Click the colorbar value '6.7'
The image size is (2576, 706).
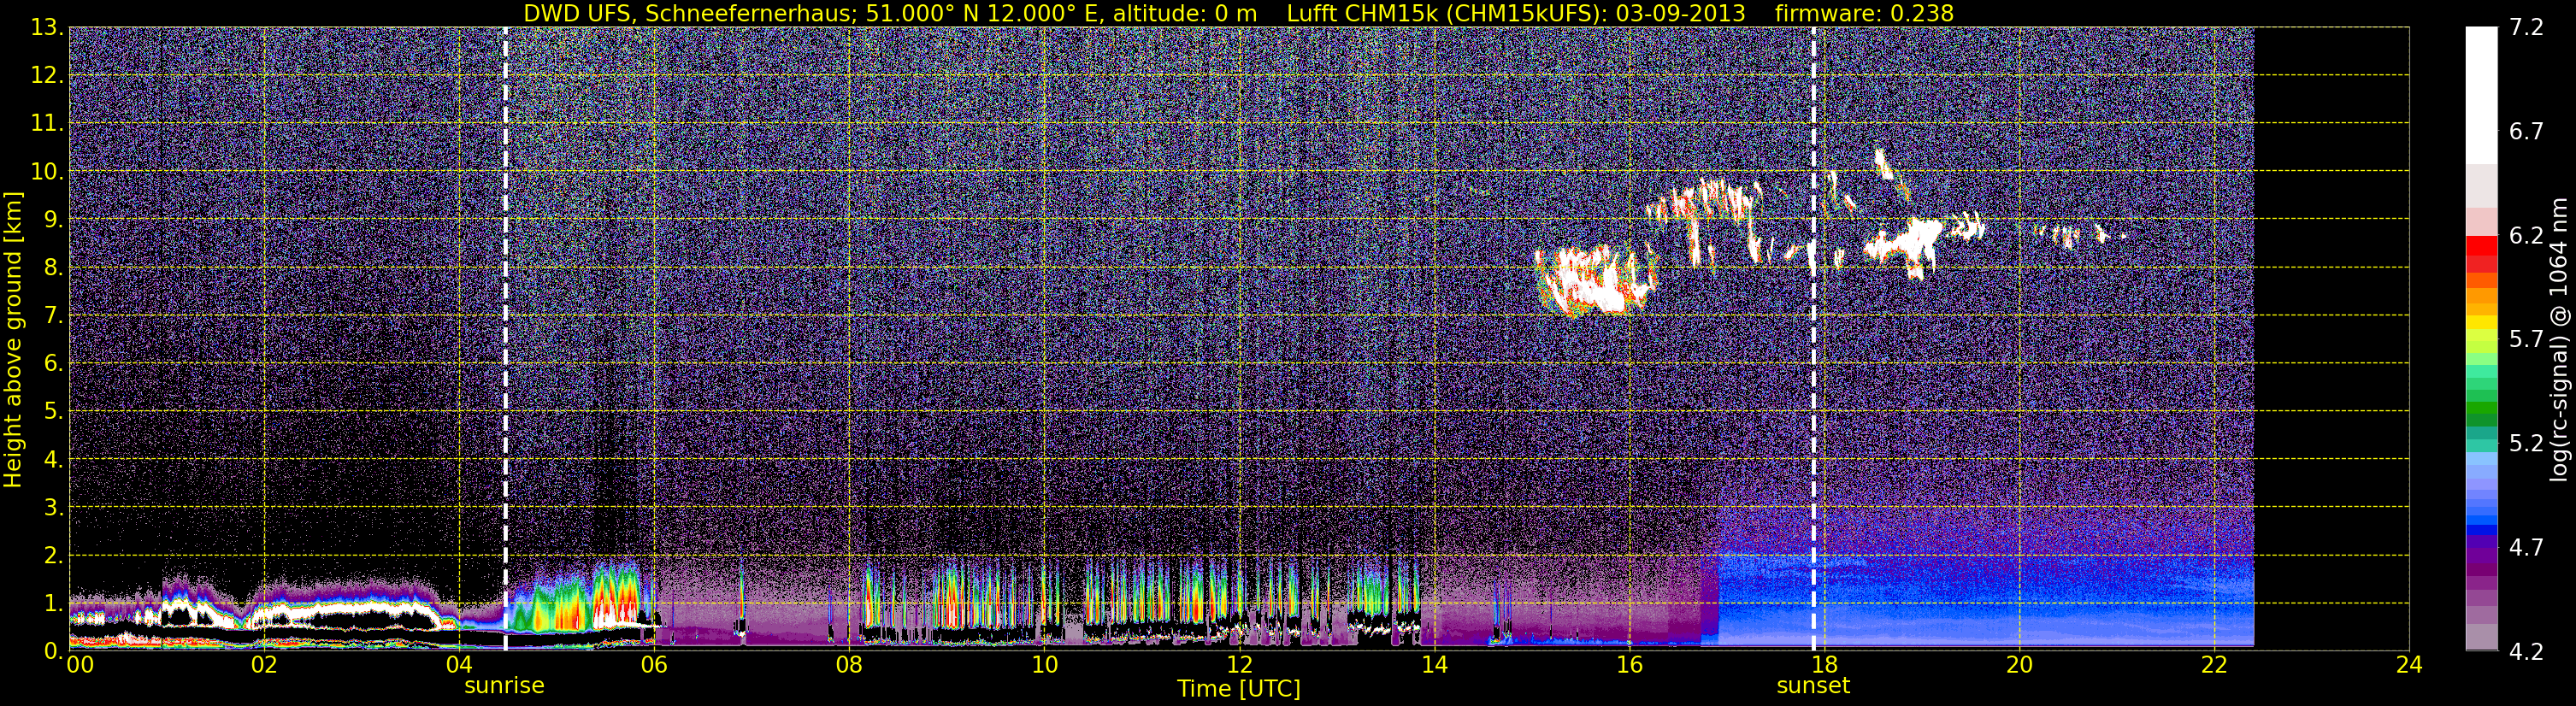click(x=2526, y=132)
